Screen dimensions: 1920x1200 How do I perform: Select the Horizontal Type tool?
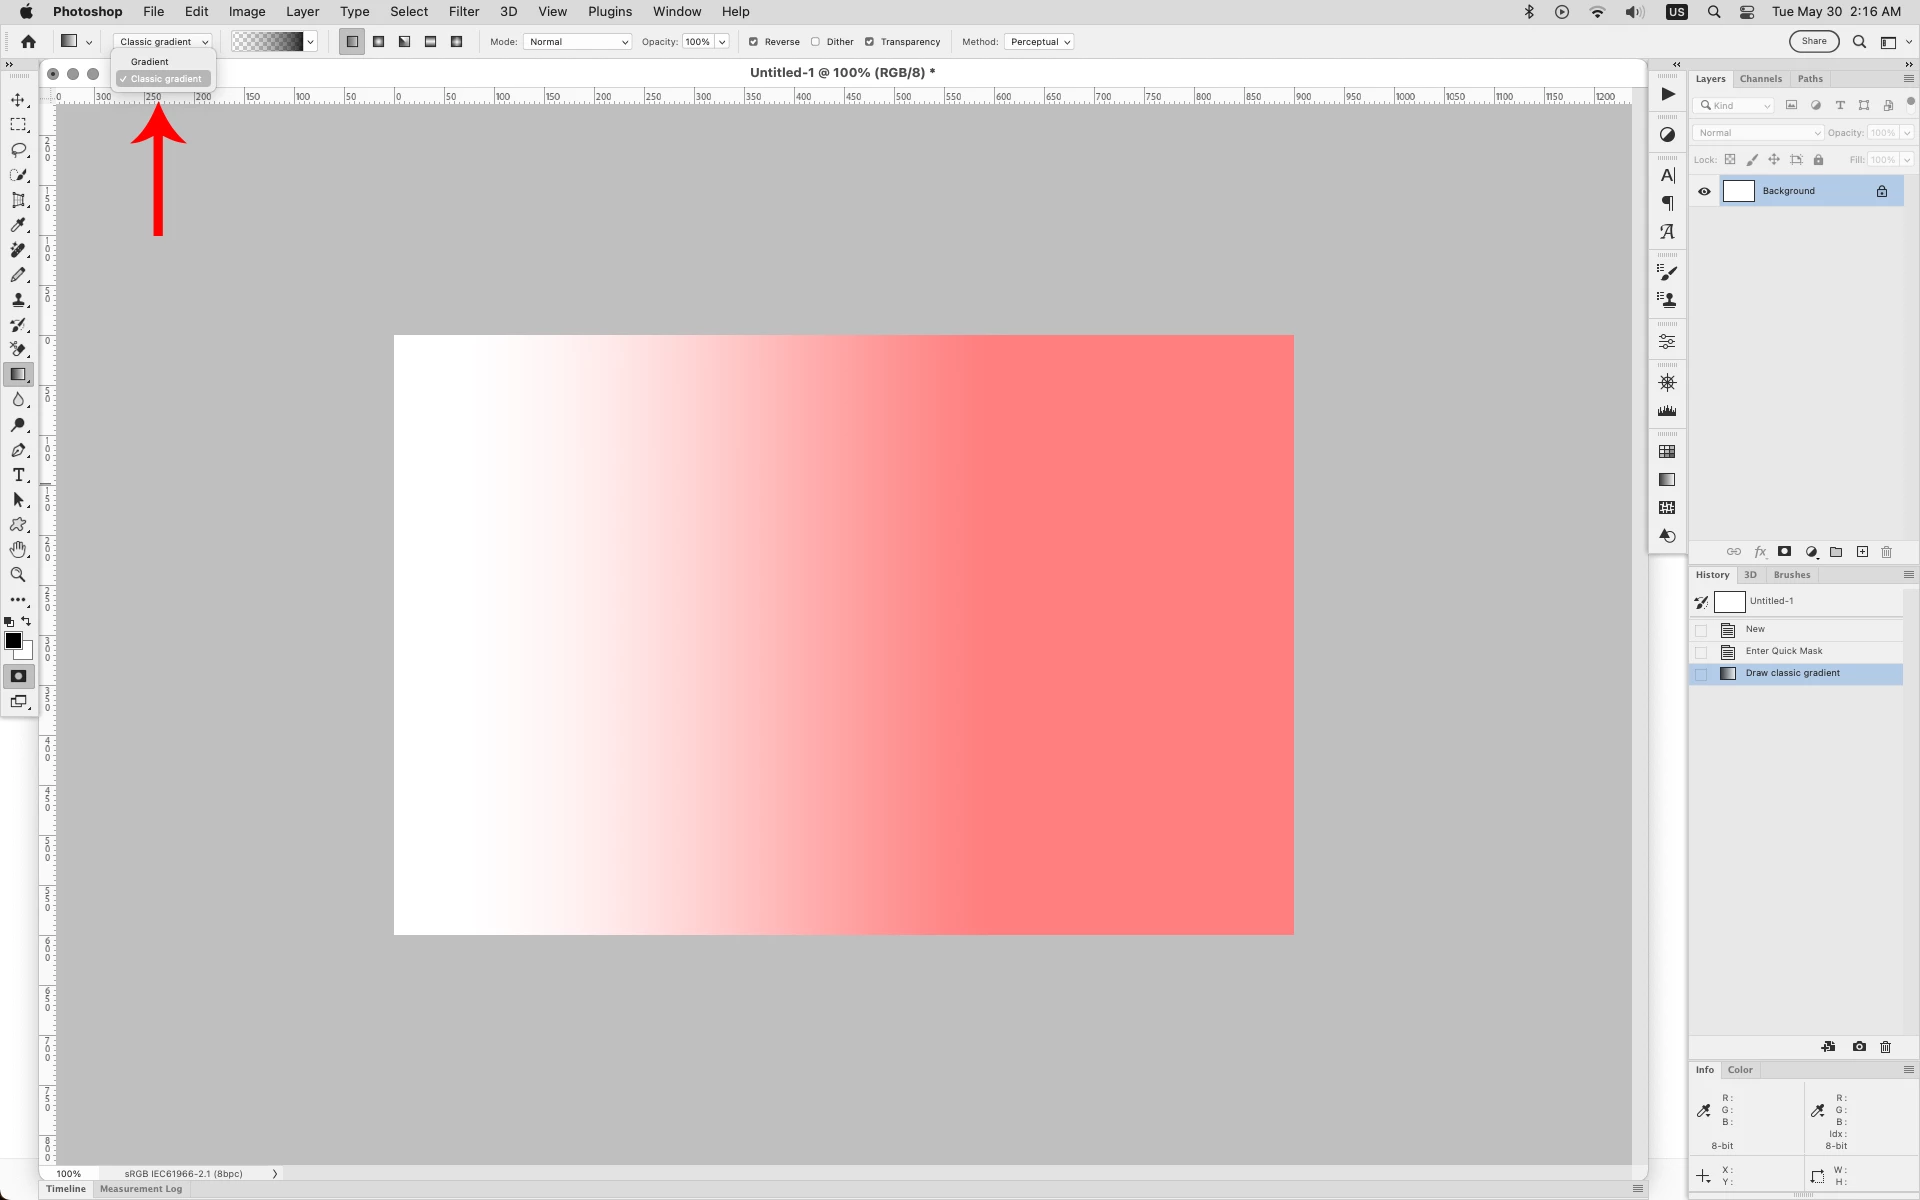coord(18,475)
